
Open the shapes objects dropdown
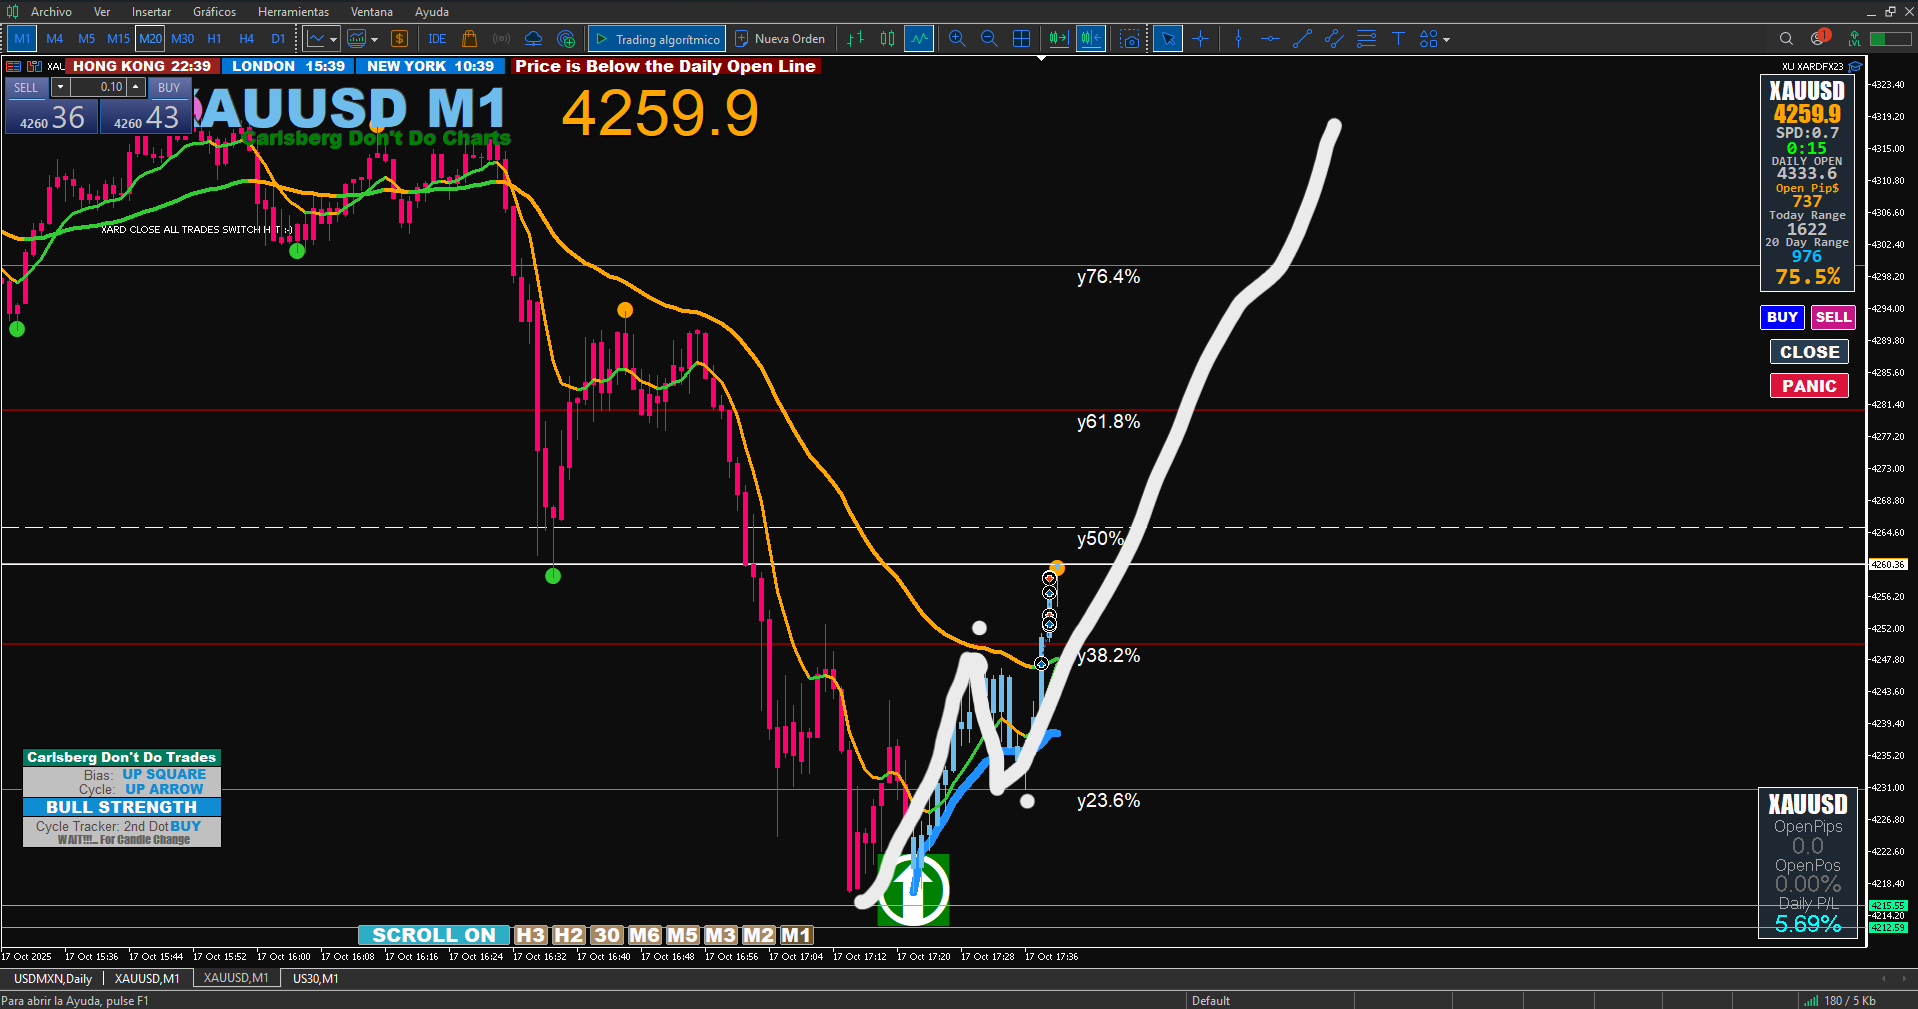pyautogui.click(x=1434, y=39)
